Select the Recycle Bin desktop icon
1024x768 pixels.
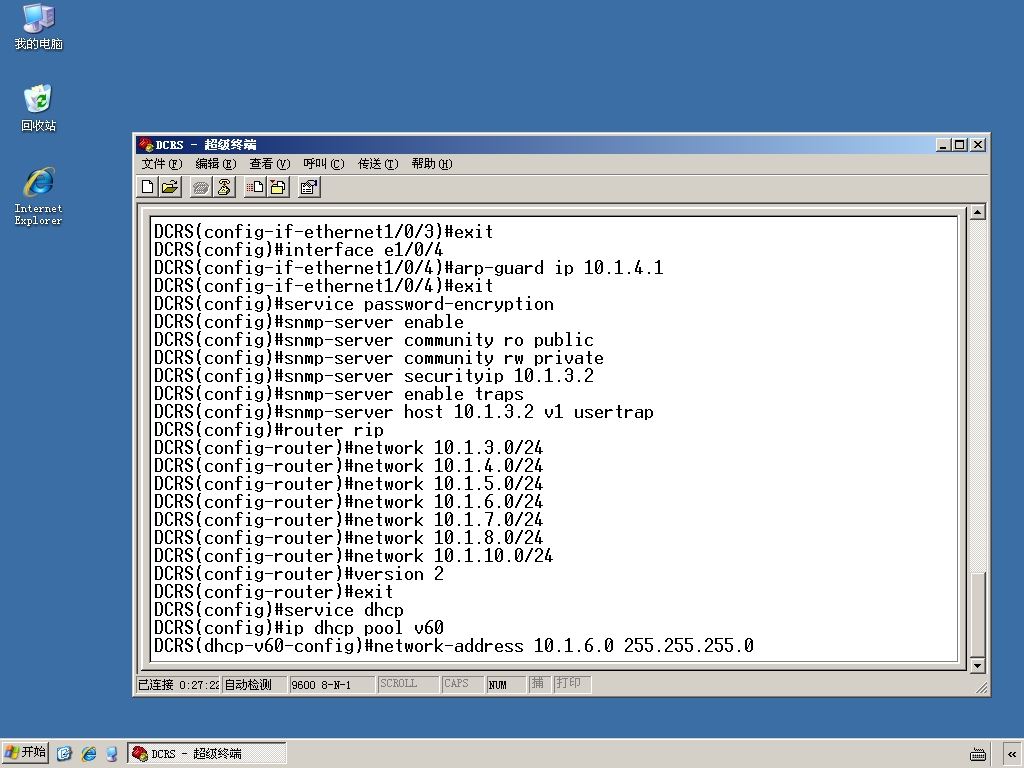39,108
